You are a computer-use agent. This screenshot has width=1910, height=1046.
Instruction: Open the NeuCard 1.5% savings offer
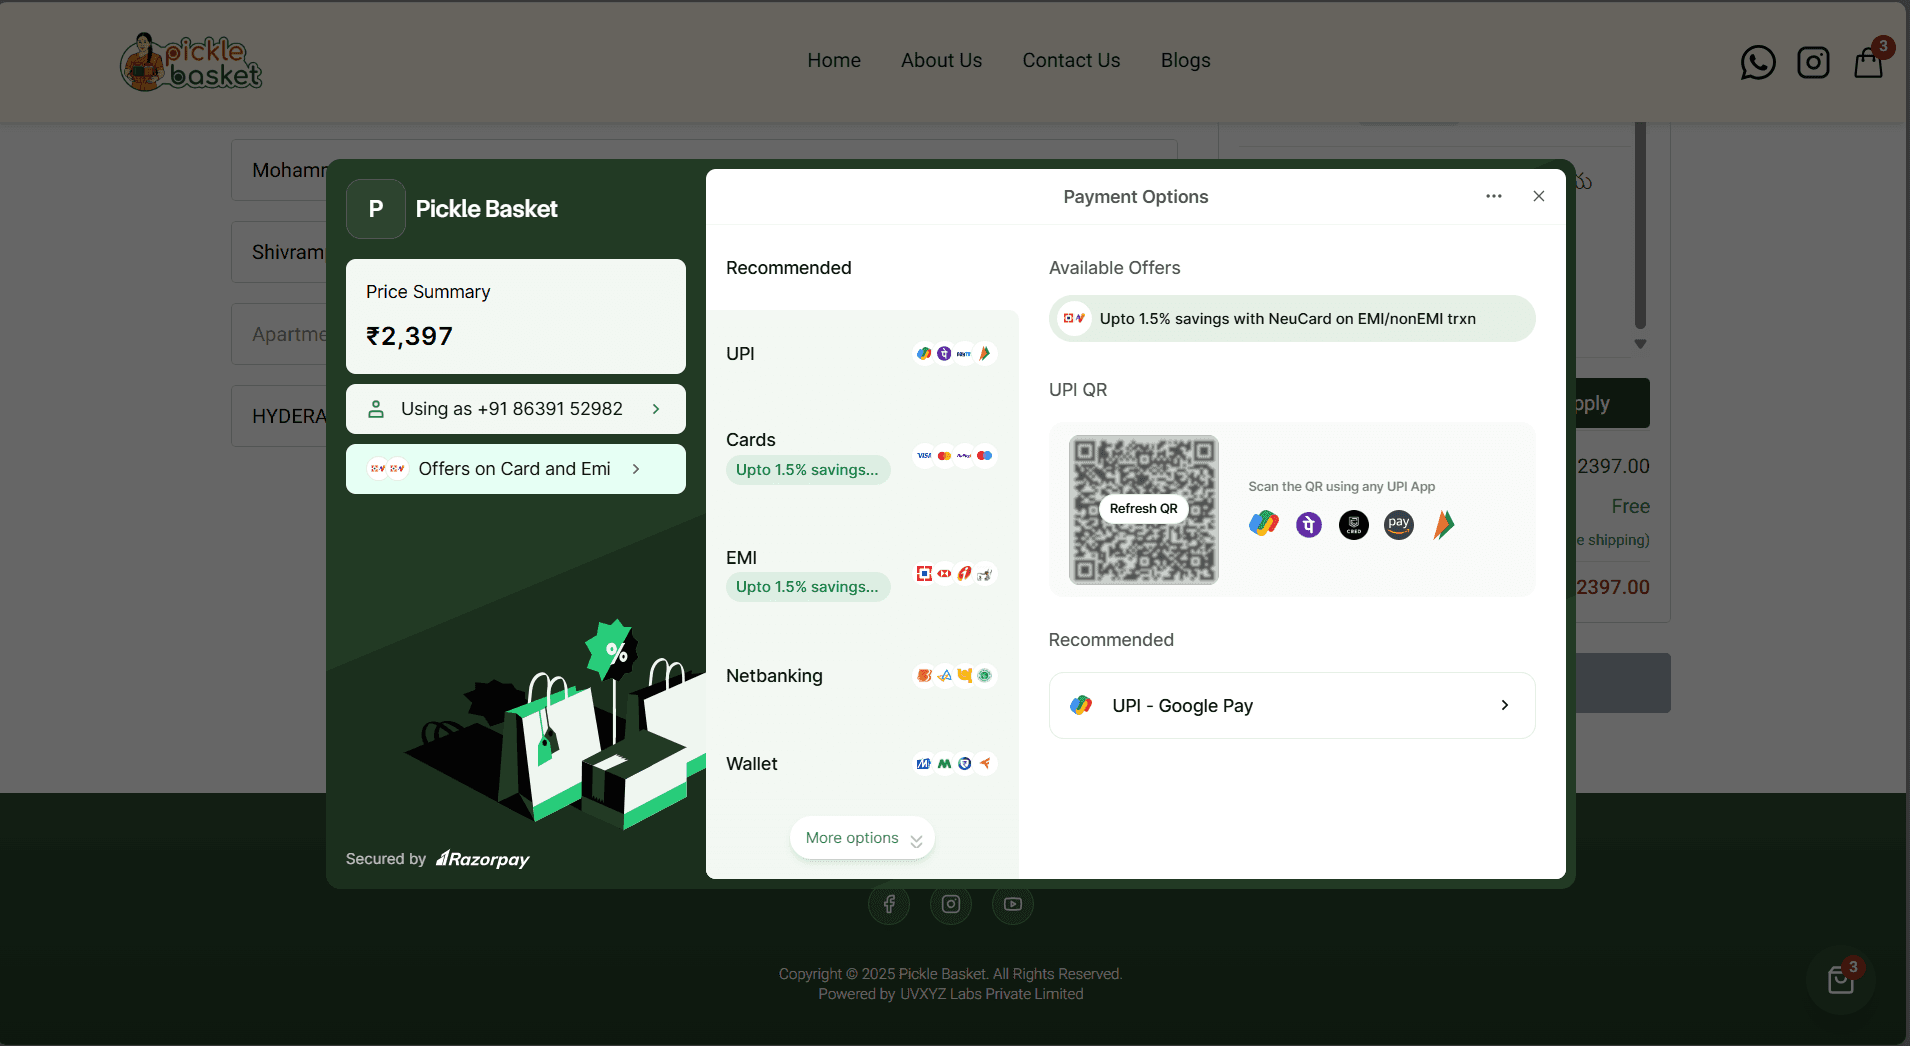point(1292,319)
